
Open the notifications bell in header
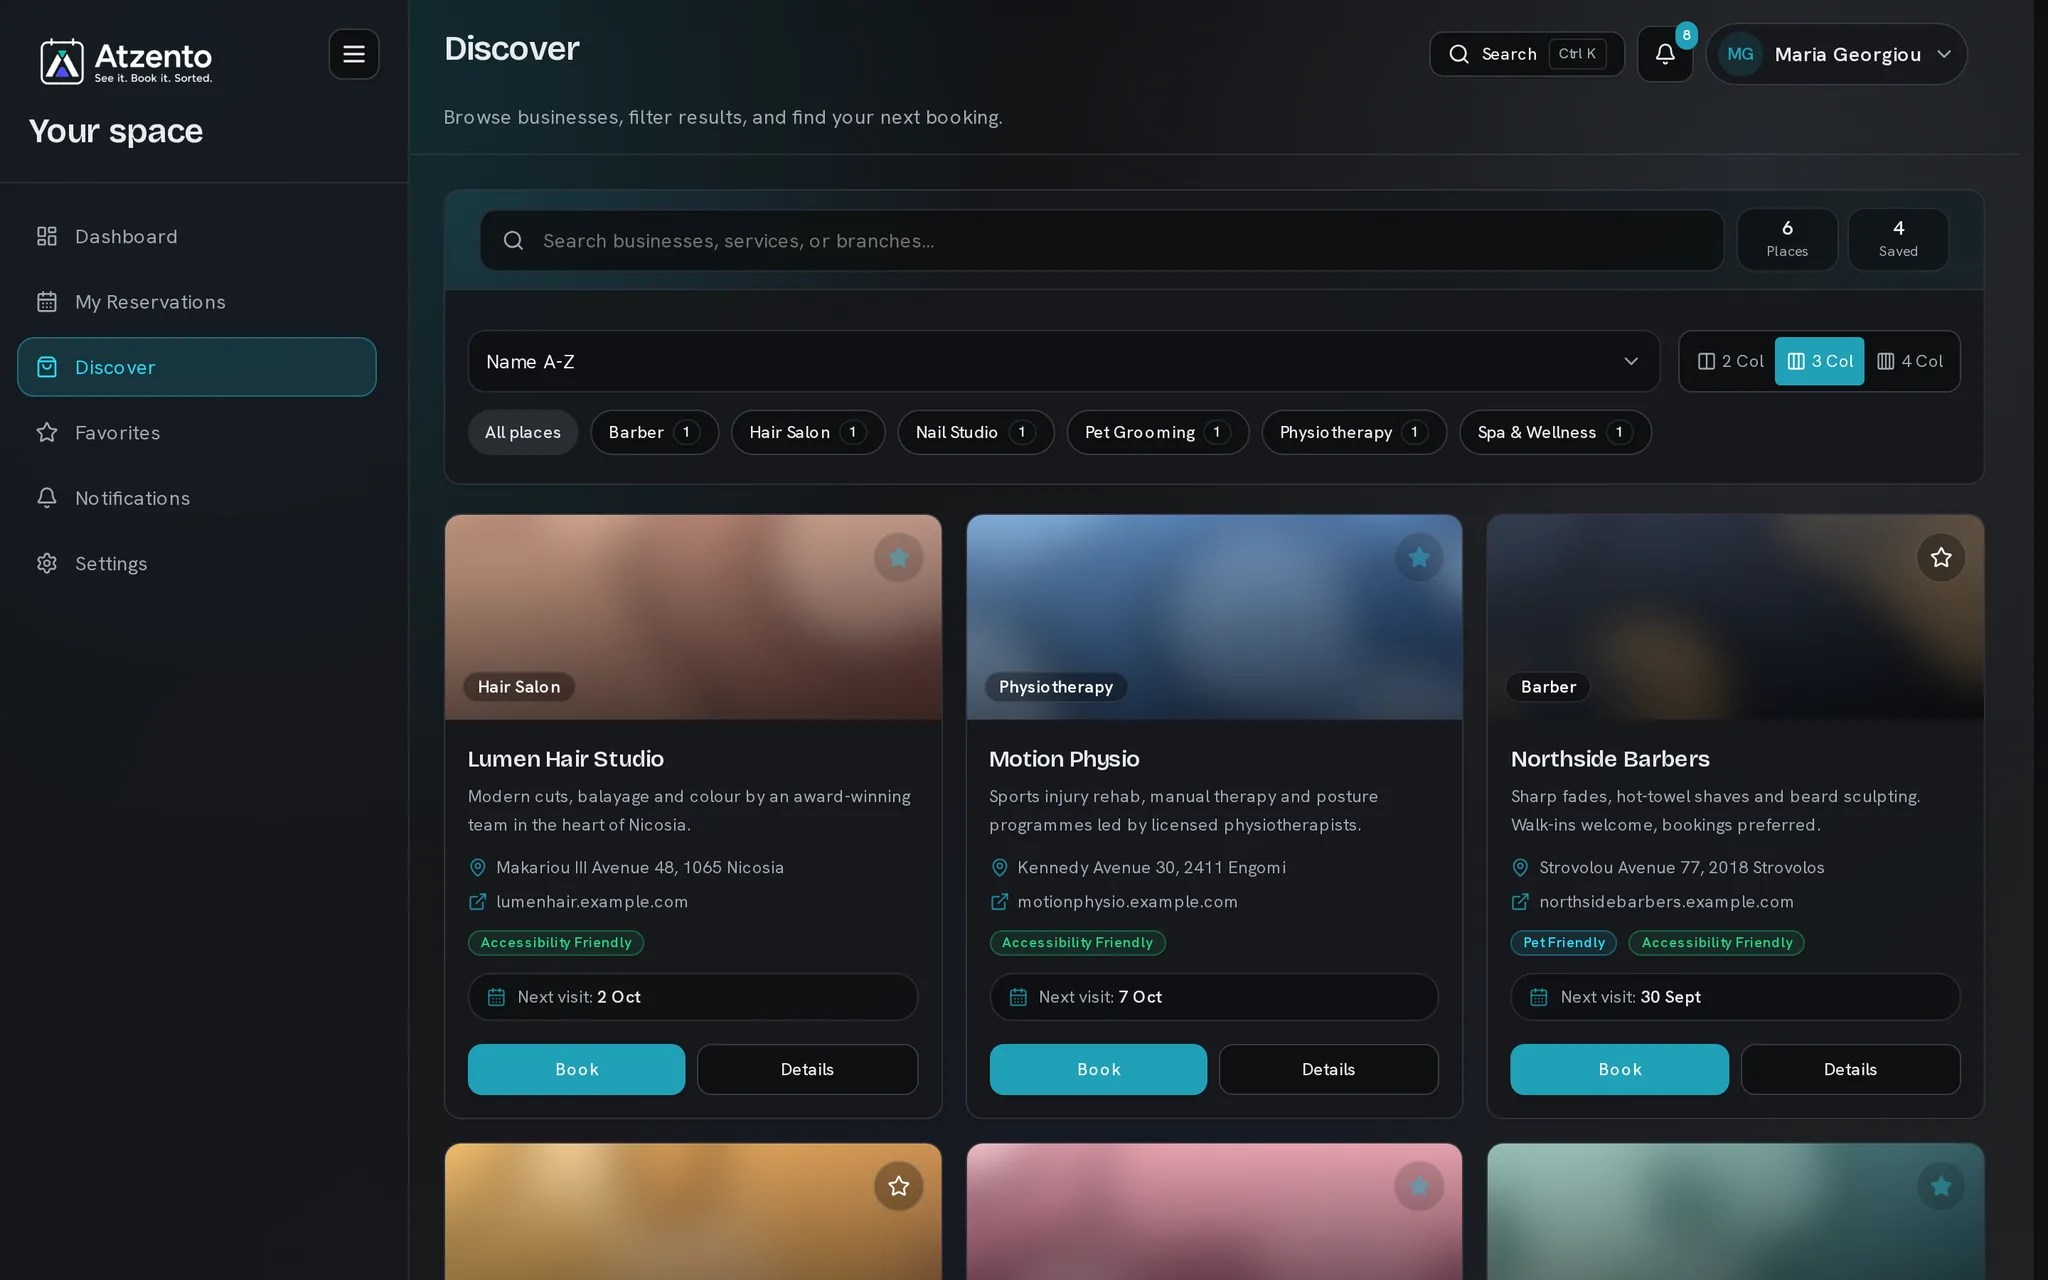(x=1665, y=54)
